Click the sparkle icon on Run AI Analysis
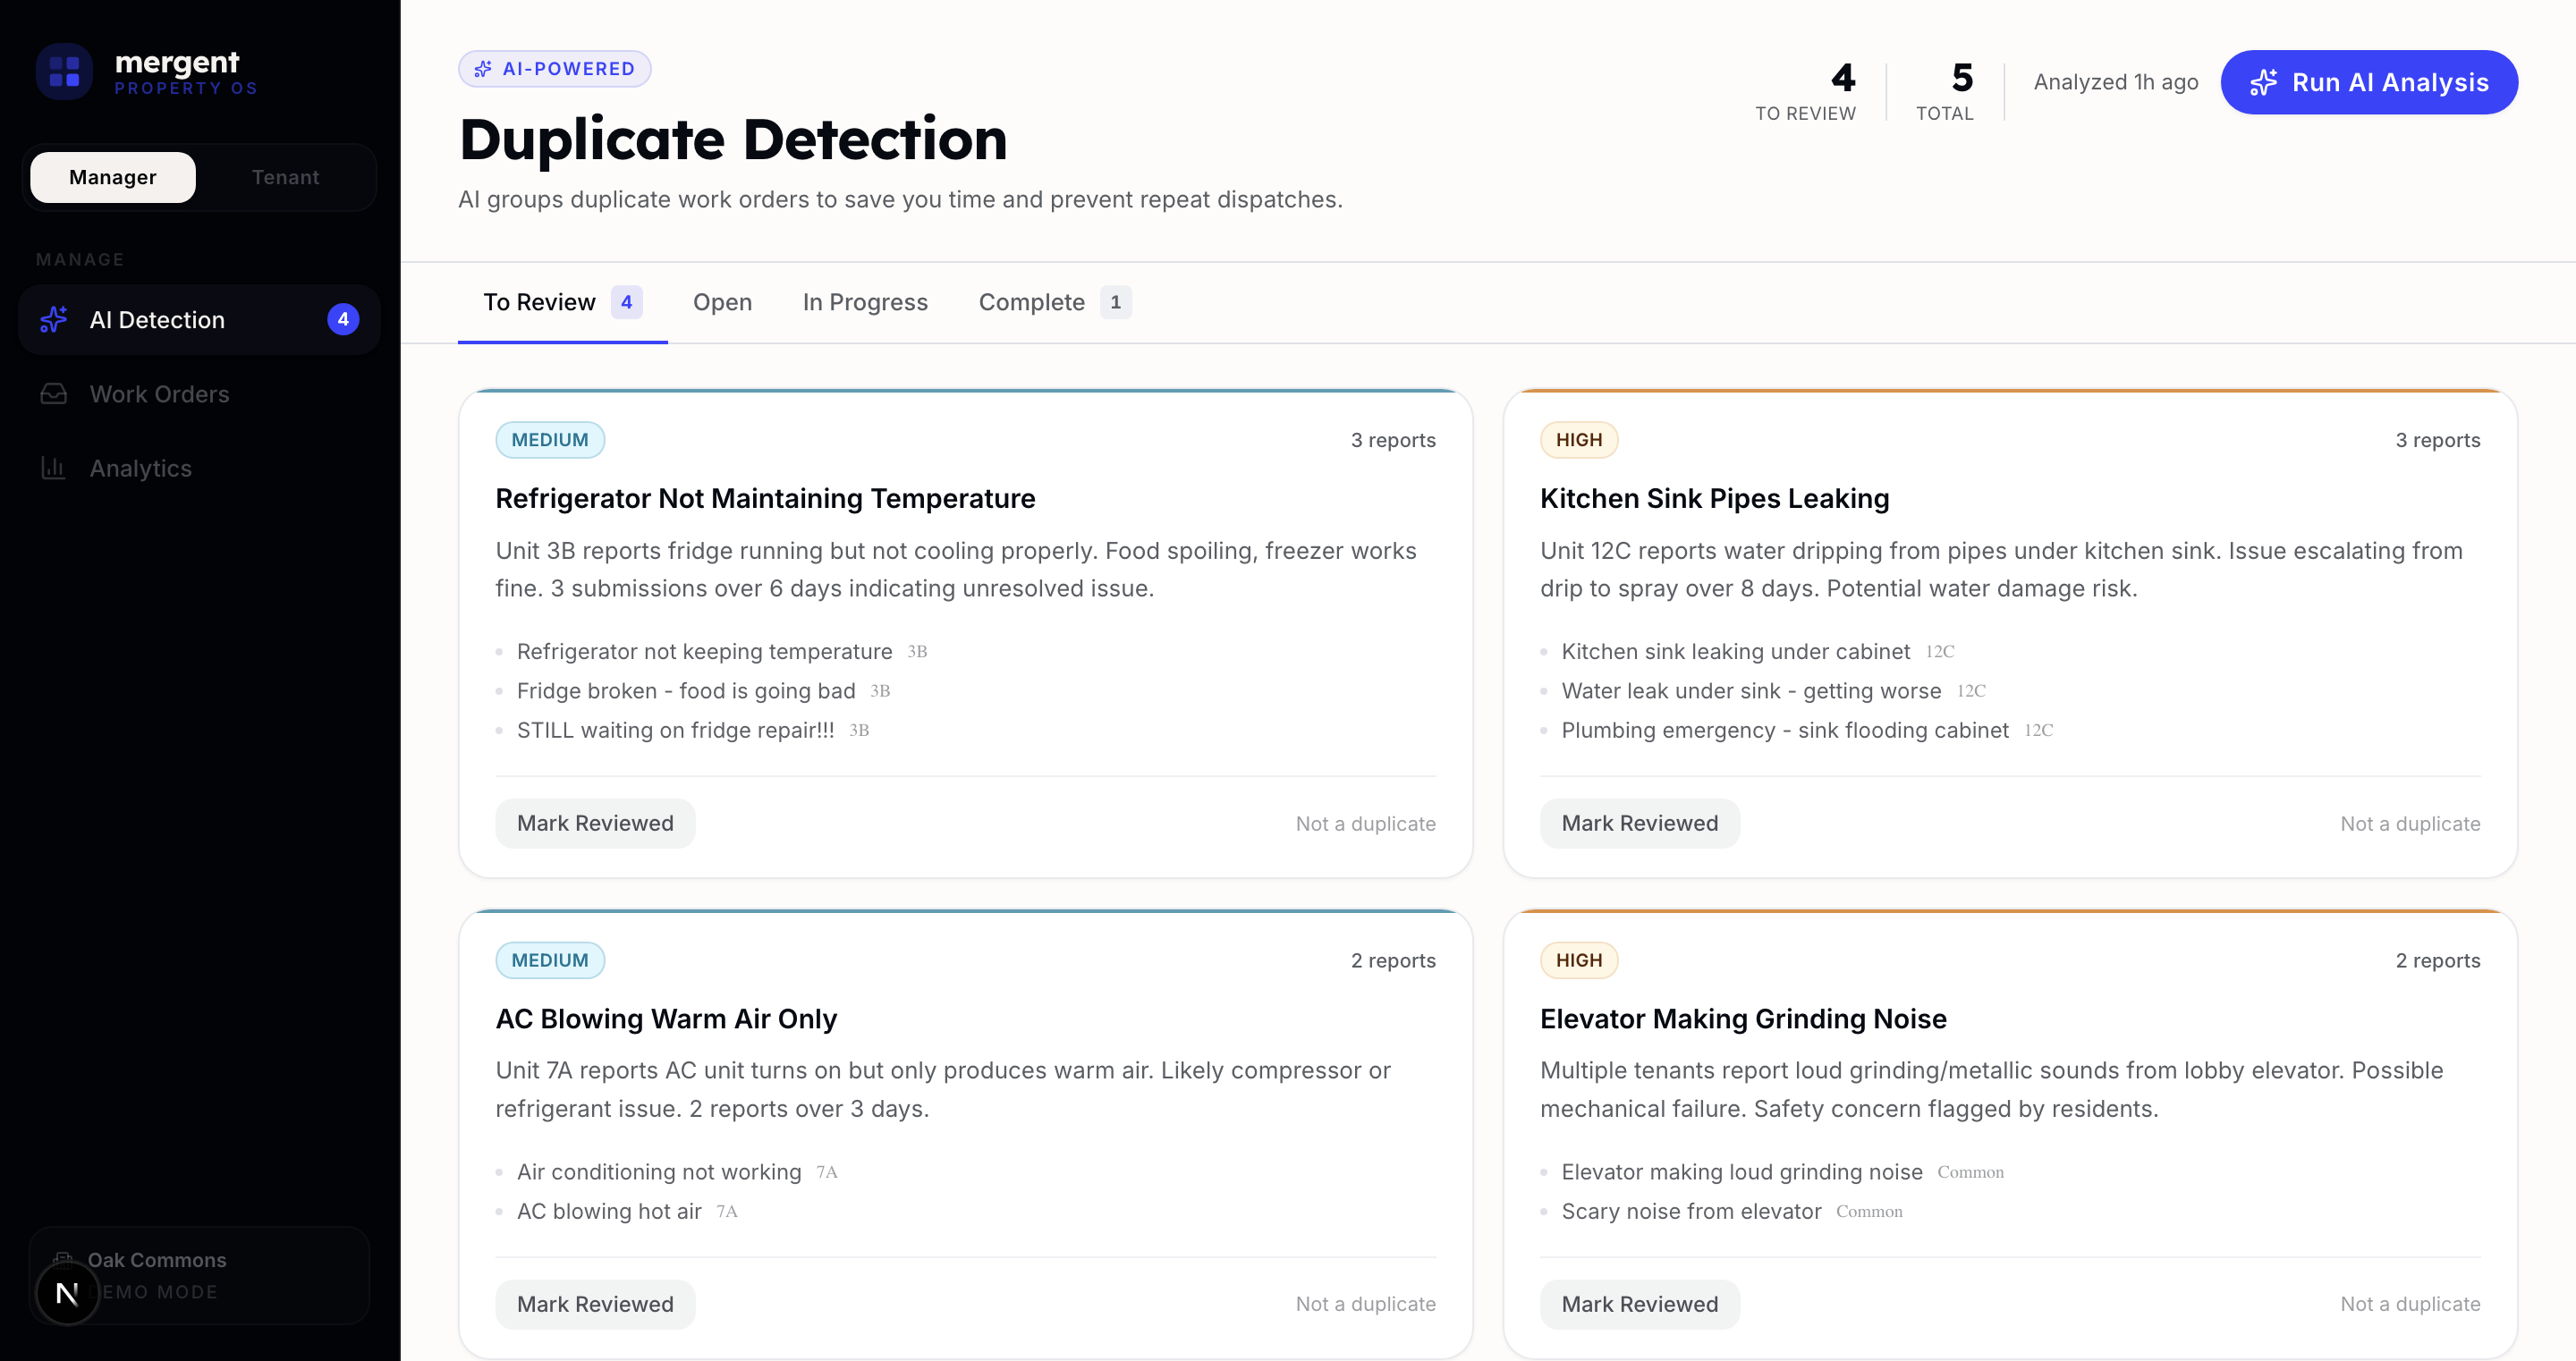2576x1361 pixels. [2263, 82]
